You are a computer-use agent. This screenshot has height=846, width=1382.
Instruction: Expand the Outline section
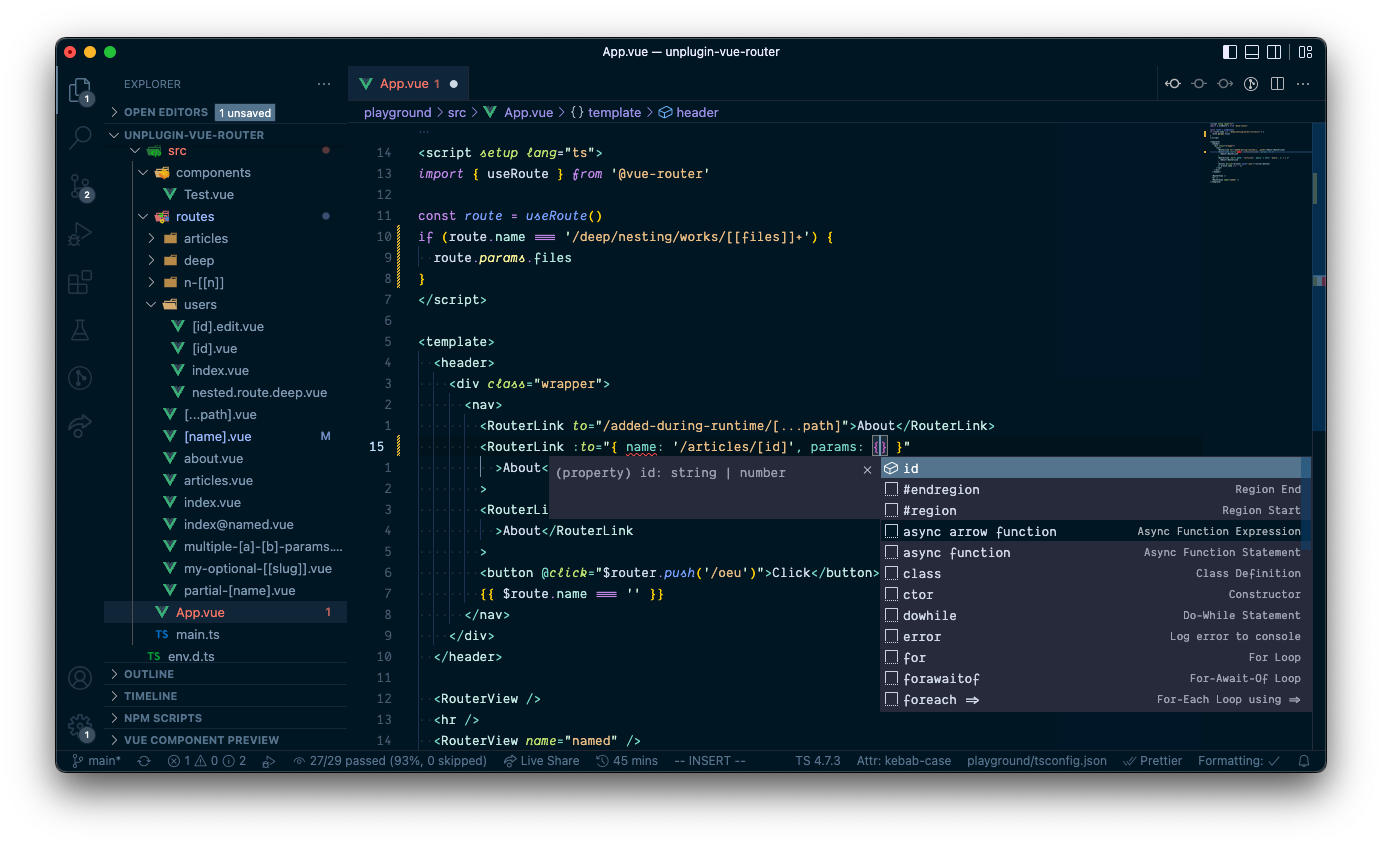click(x=225, y=674)
